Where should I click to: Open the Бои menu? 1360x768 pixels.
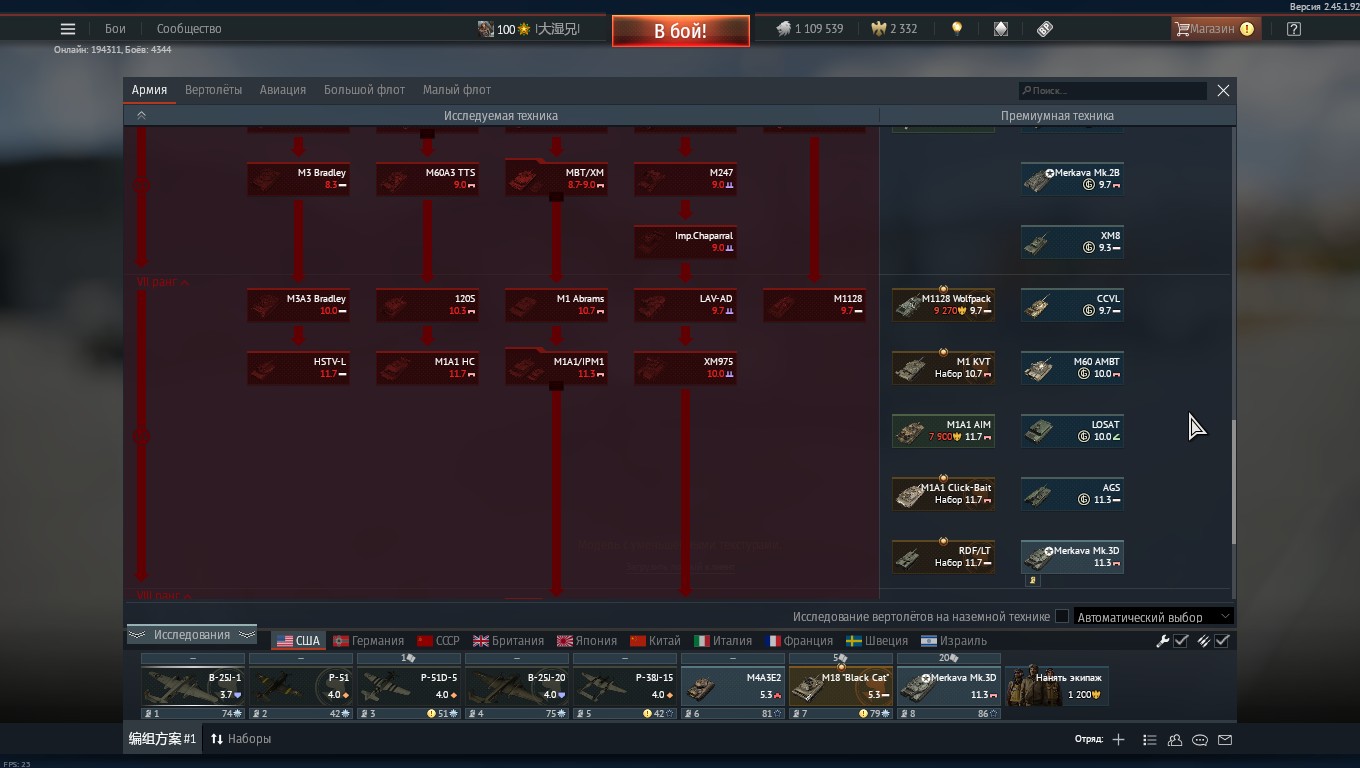(116, 29)
